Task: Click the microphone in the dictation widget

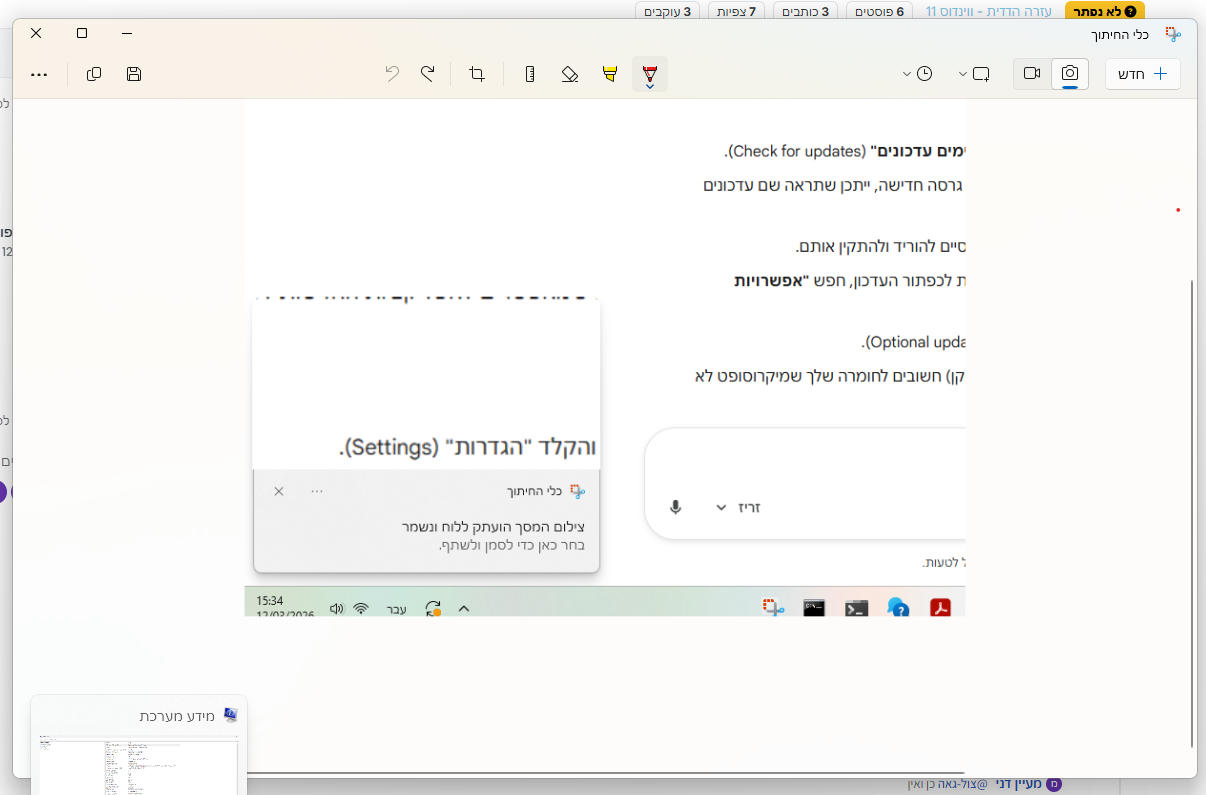Action: [675, 506]
